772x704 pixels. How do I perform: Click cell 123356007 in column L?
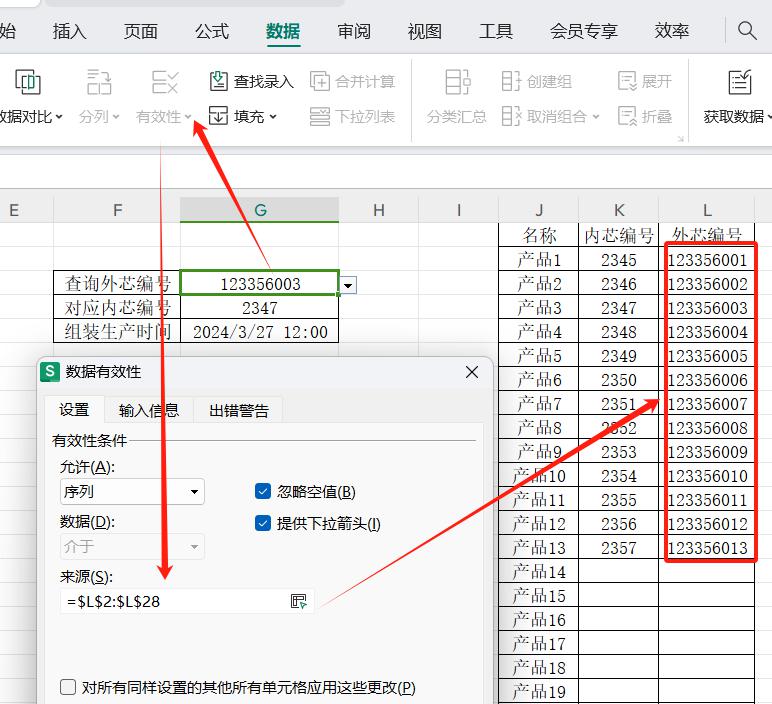pyautogui.click(x=707, y=404)
